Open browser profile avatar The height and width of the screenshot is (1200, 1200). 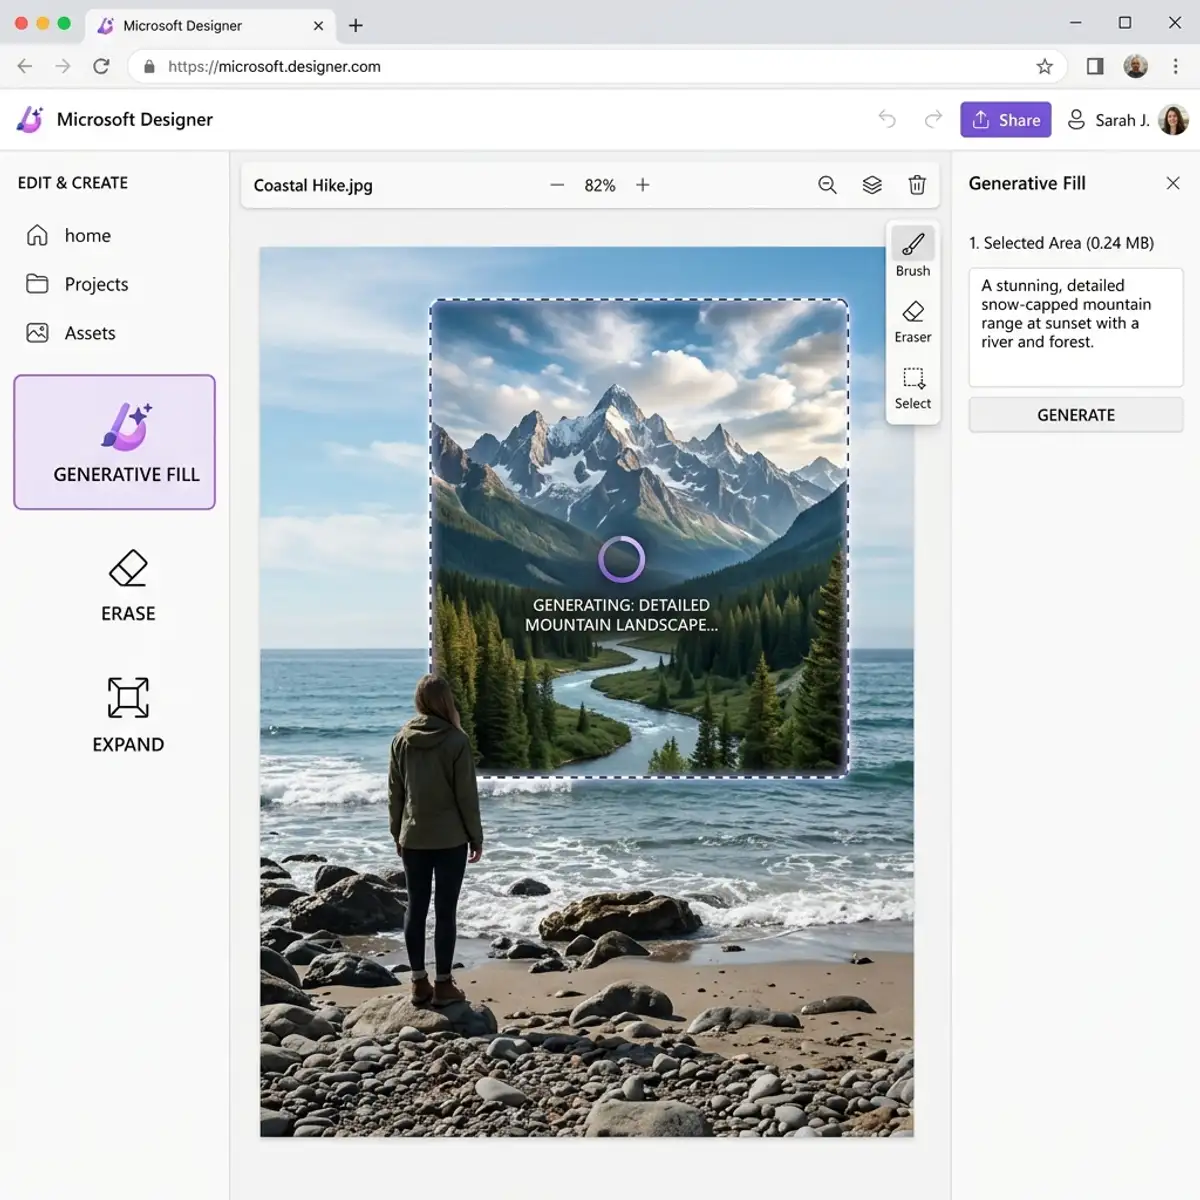coord(1135,66)
